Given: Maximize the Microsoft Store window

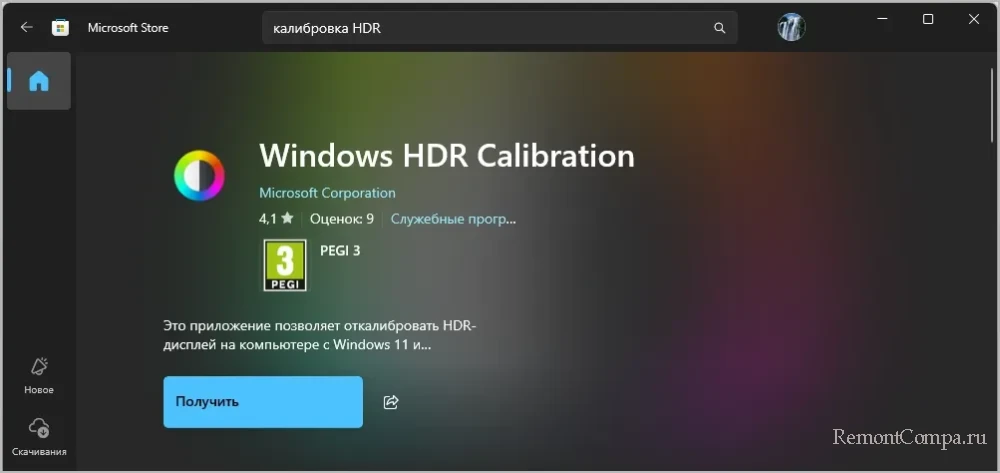Looking at the screenshot, I should tap(928, 19).
